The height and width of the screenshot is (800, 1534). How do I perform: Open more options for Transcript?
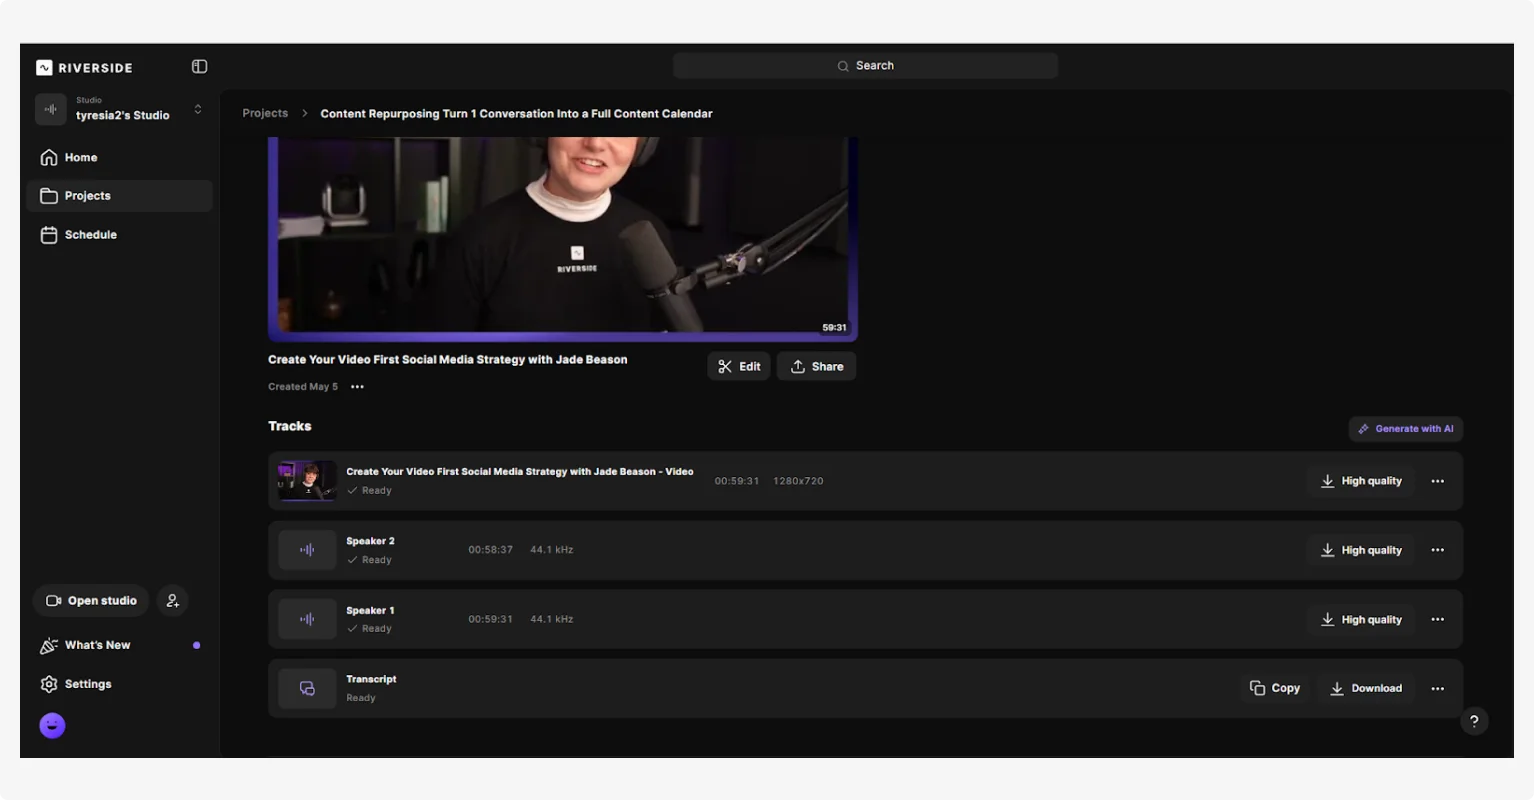click(1438, 688)
